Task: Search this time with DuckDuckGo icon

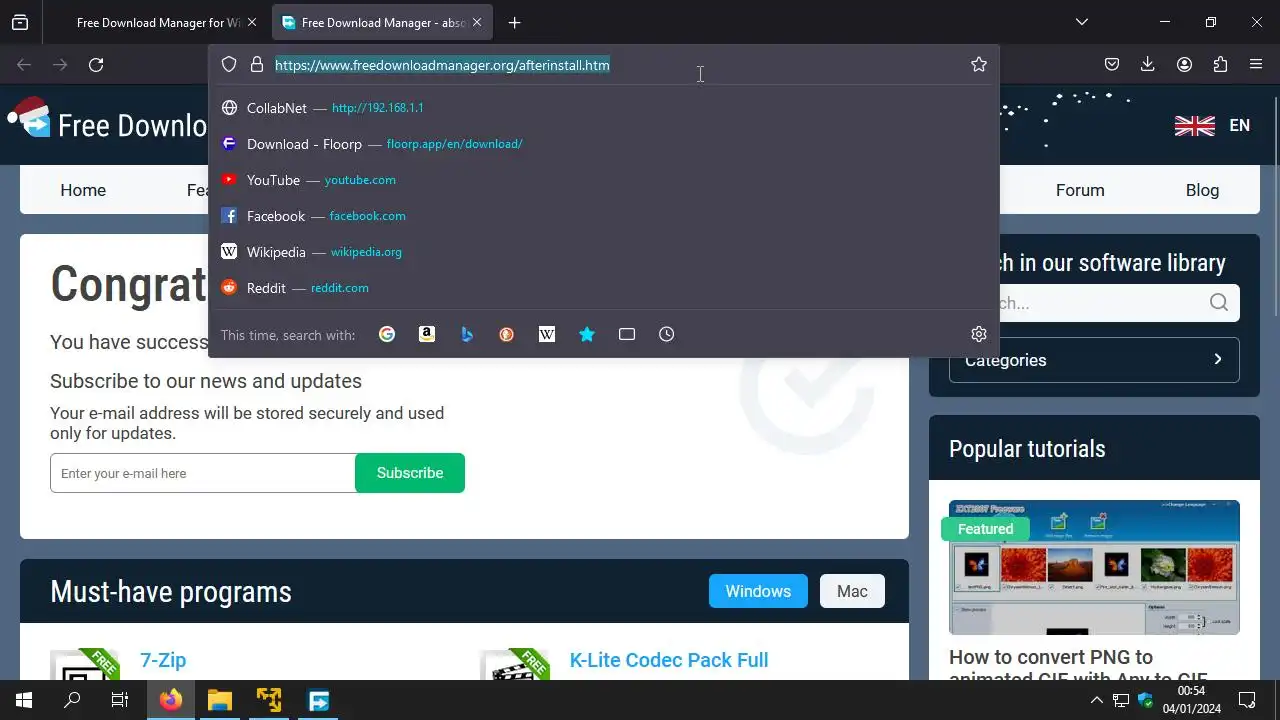Action: (x=507, y=334)
